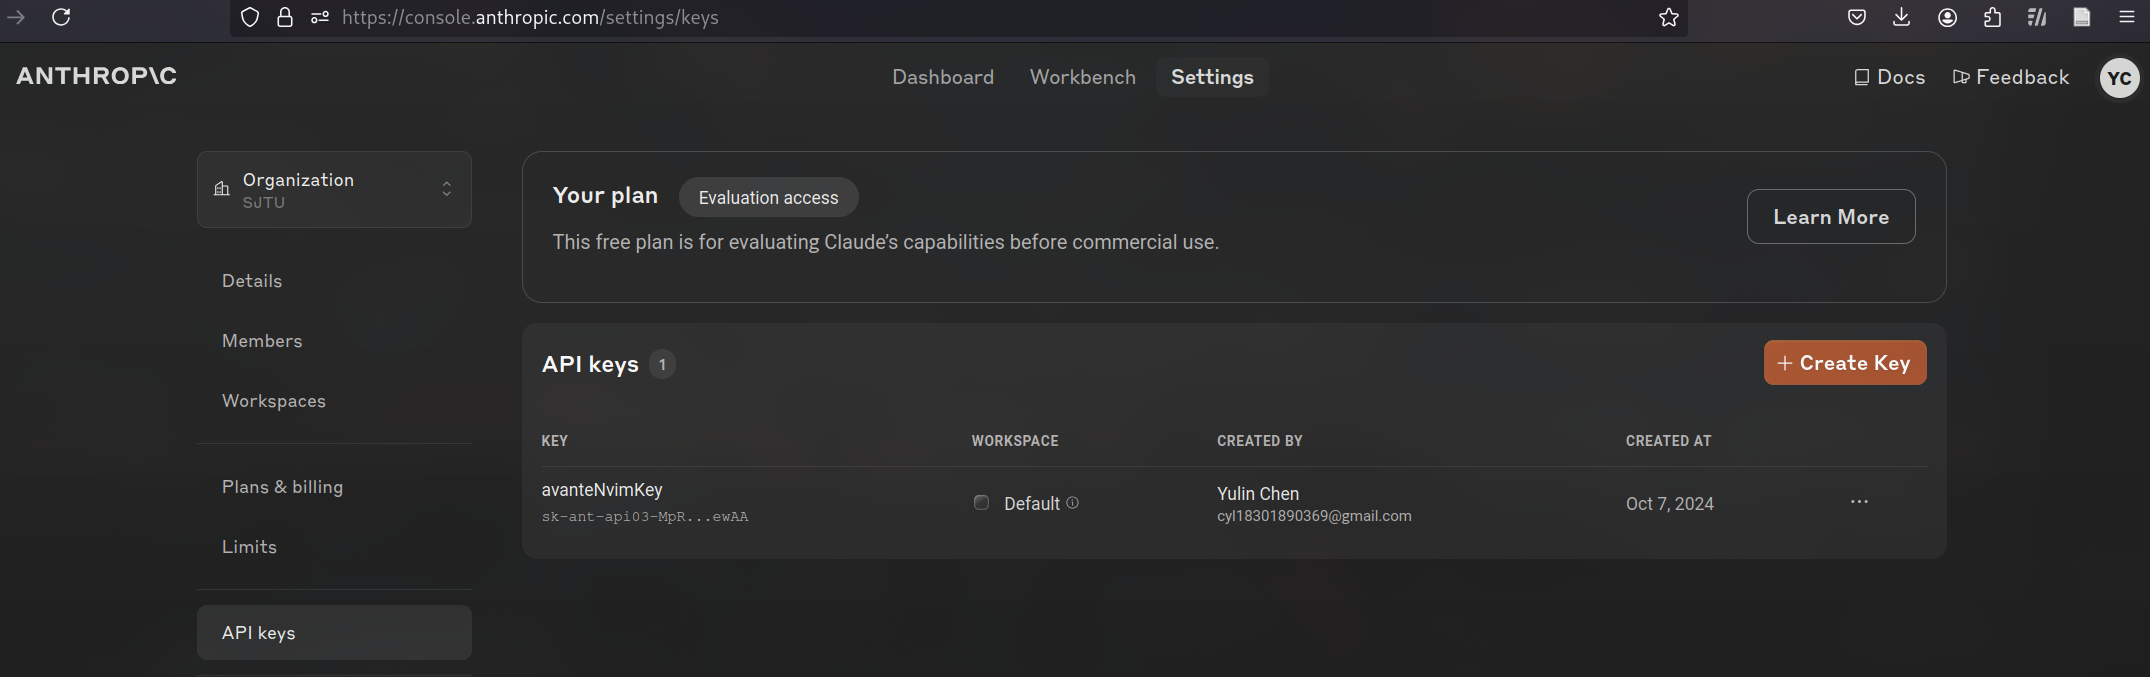Screen dimensions: 2150x677
Task: Switch to the Dashboard tab
Action: click(x=942, y=77)
